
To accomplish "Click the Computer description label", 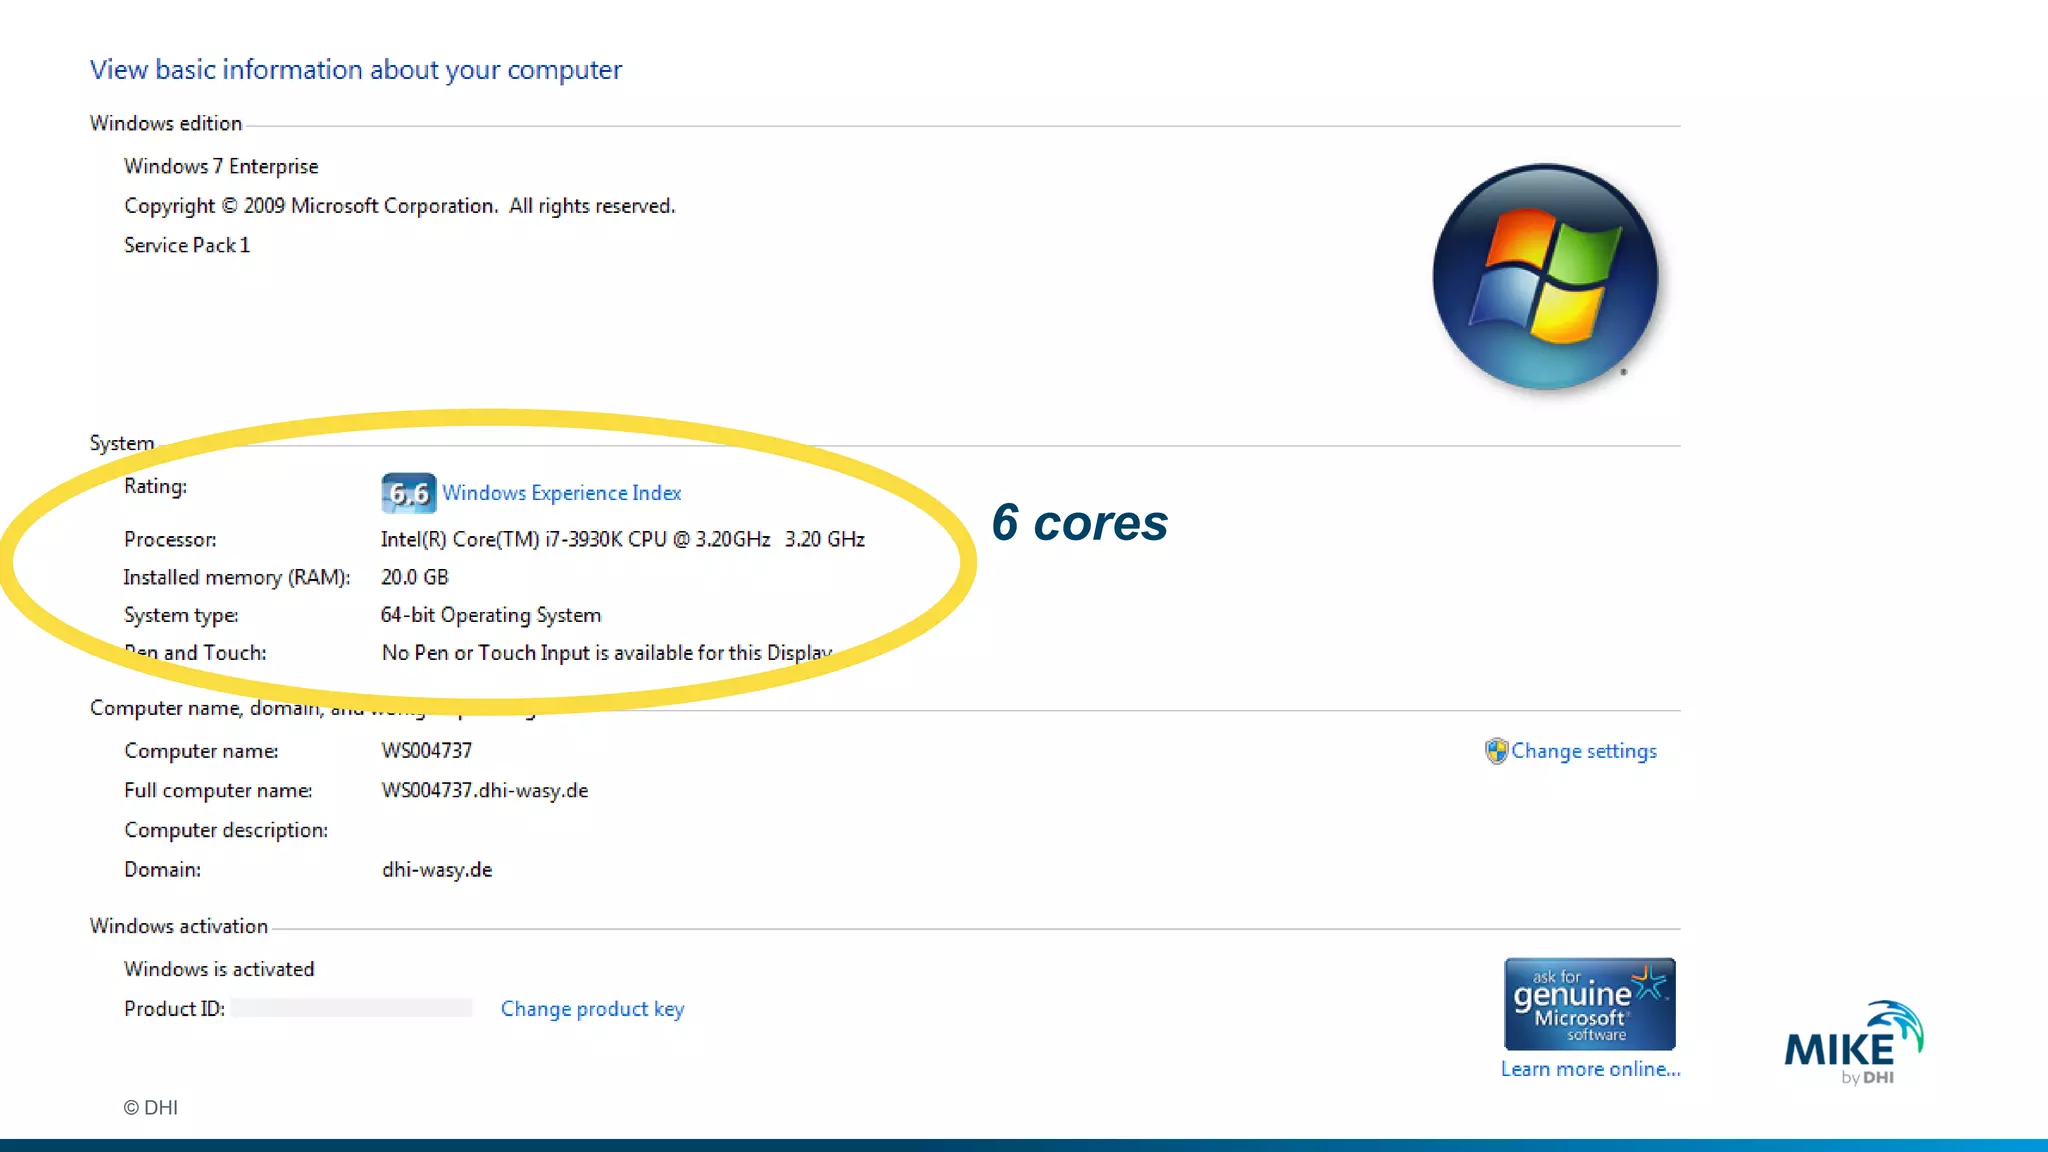I will [226, 830].
